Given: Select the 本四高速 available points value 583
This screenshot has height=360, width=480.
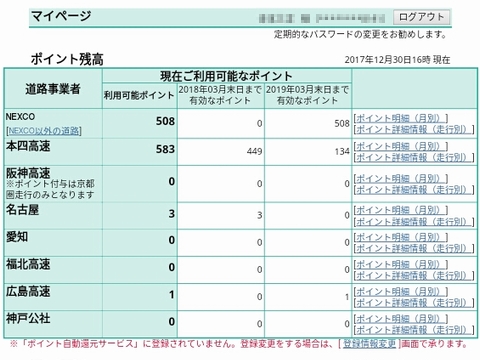Looking at the screenshot, I should click(x=165, y=149).
